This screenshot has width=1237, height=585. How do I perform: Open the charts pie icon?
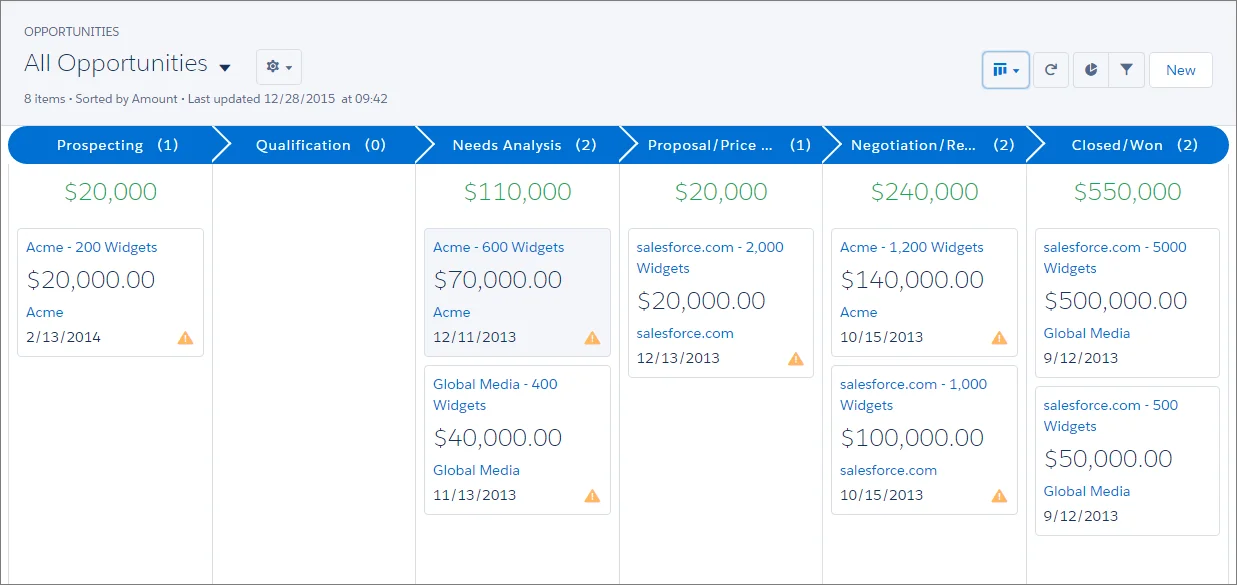[x=1091, y=70]
